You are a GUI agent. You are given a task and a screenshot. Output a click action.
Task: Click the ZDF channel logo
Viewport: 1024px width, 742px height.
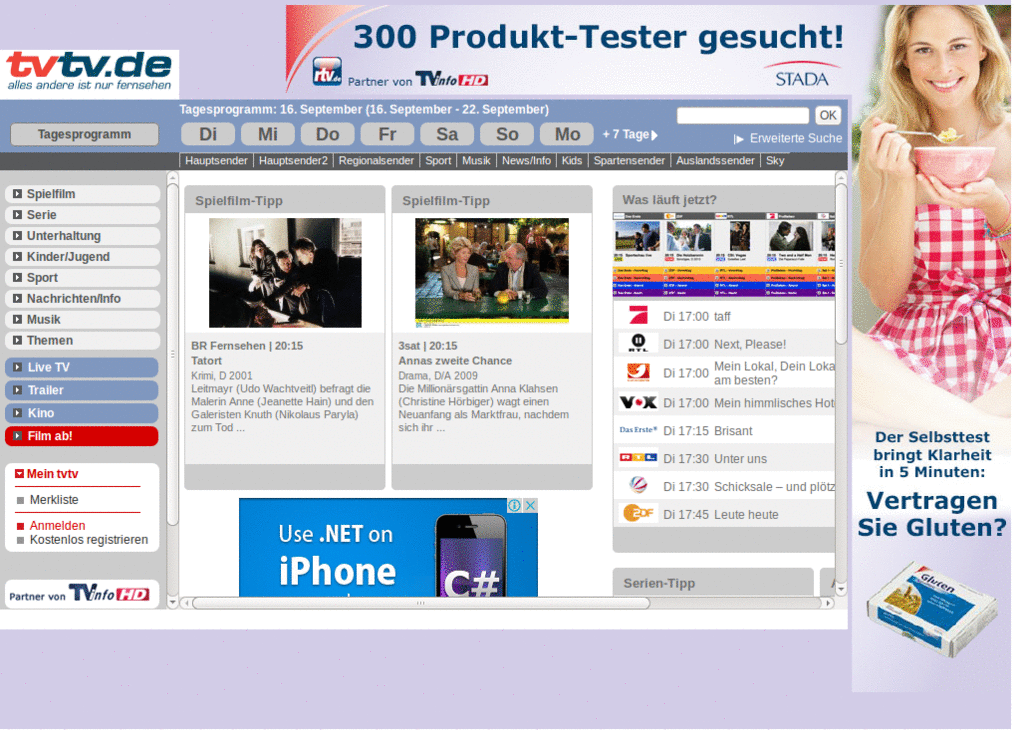pyautogui.click(x=637, y=513)
